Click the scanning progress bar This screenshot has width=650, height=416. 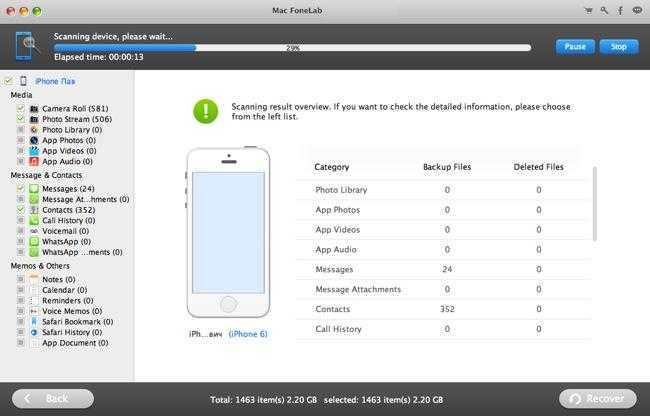tap(293, 48)
